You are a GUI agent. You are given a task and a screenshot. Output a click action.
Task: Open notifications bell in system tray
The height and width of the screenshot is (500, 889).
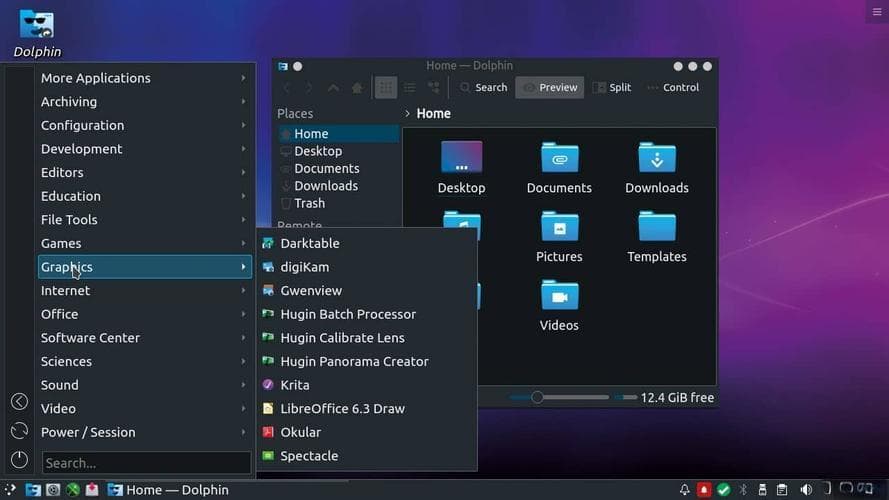[x=684, y=490]
